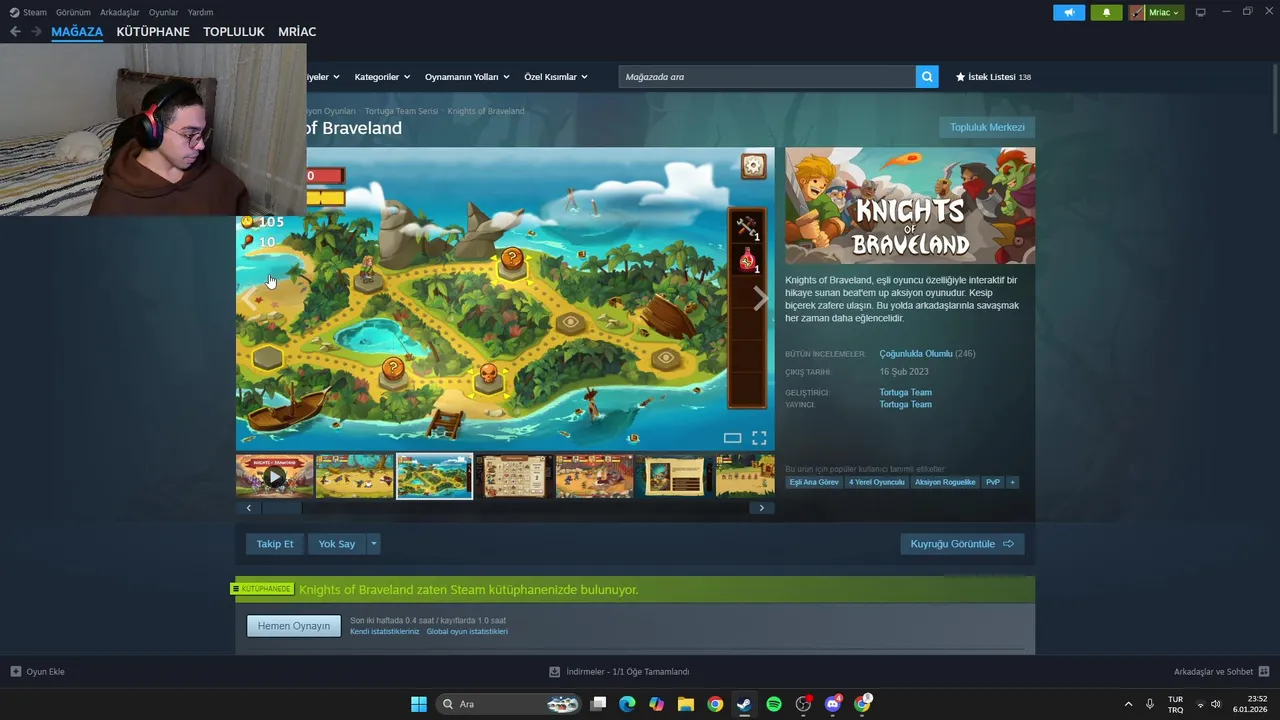1280x720 pixels.
Task: Open Steam notifications bell
Action: coord(1106,13)
